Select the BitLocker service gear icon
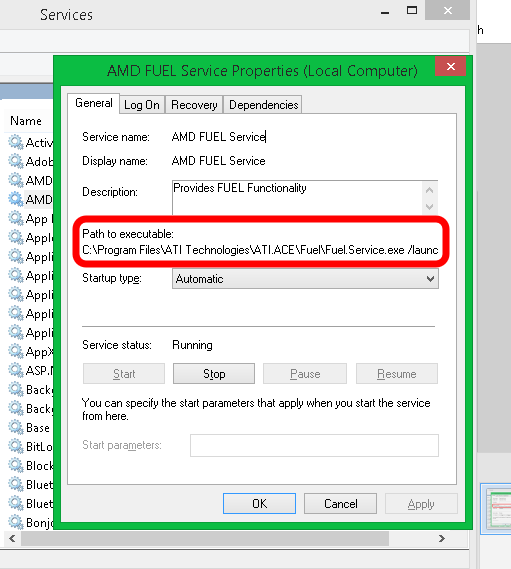This screenshot has width=511, height=569. click(16, 446)
